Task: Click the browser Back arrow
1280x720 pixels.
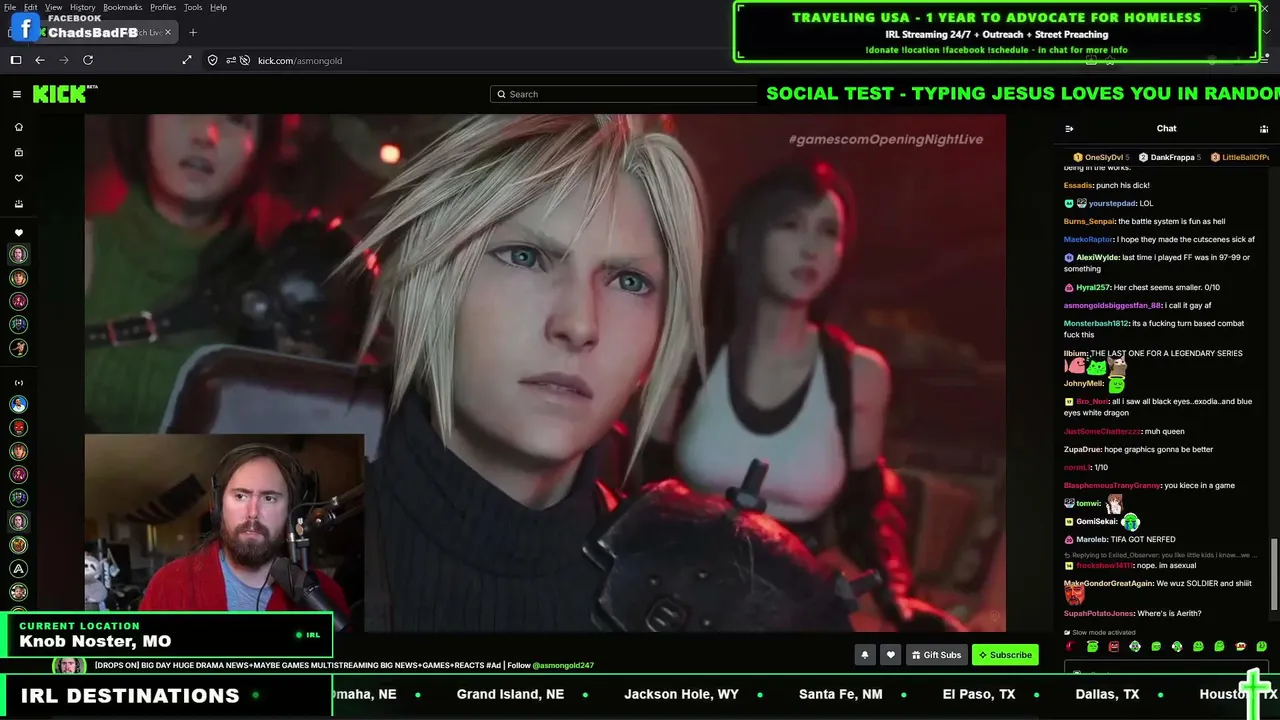Action: pos(40,60)
